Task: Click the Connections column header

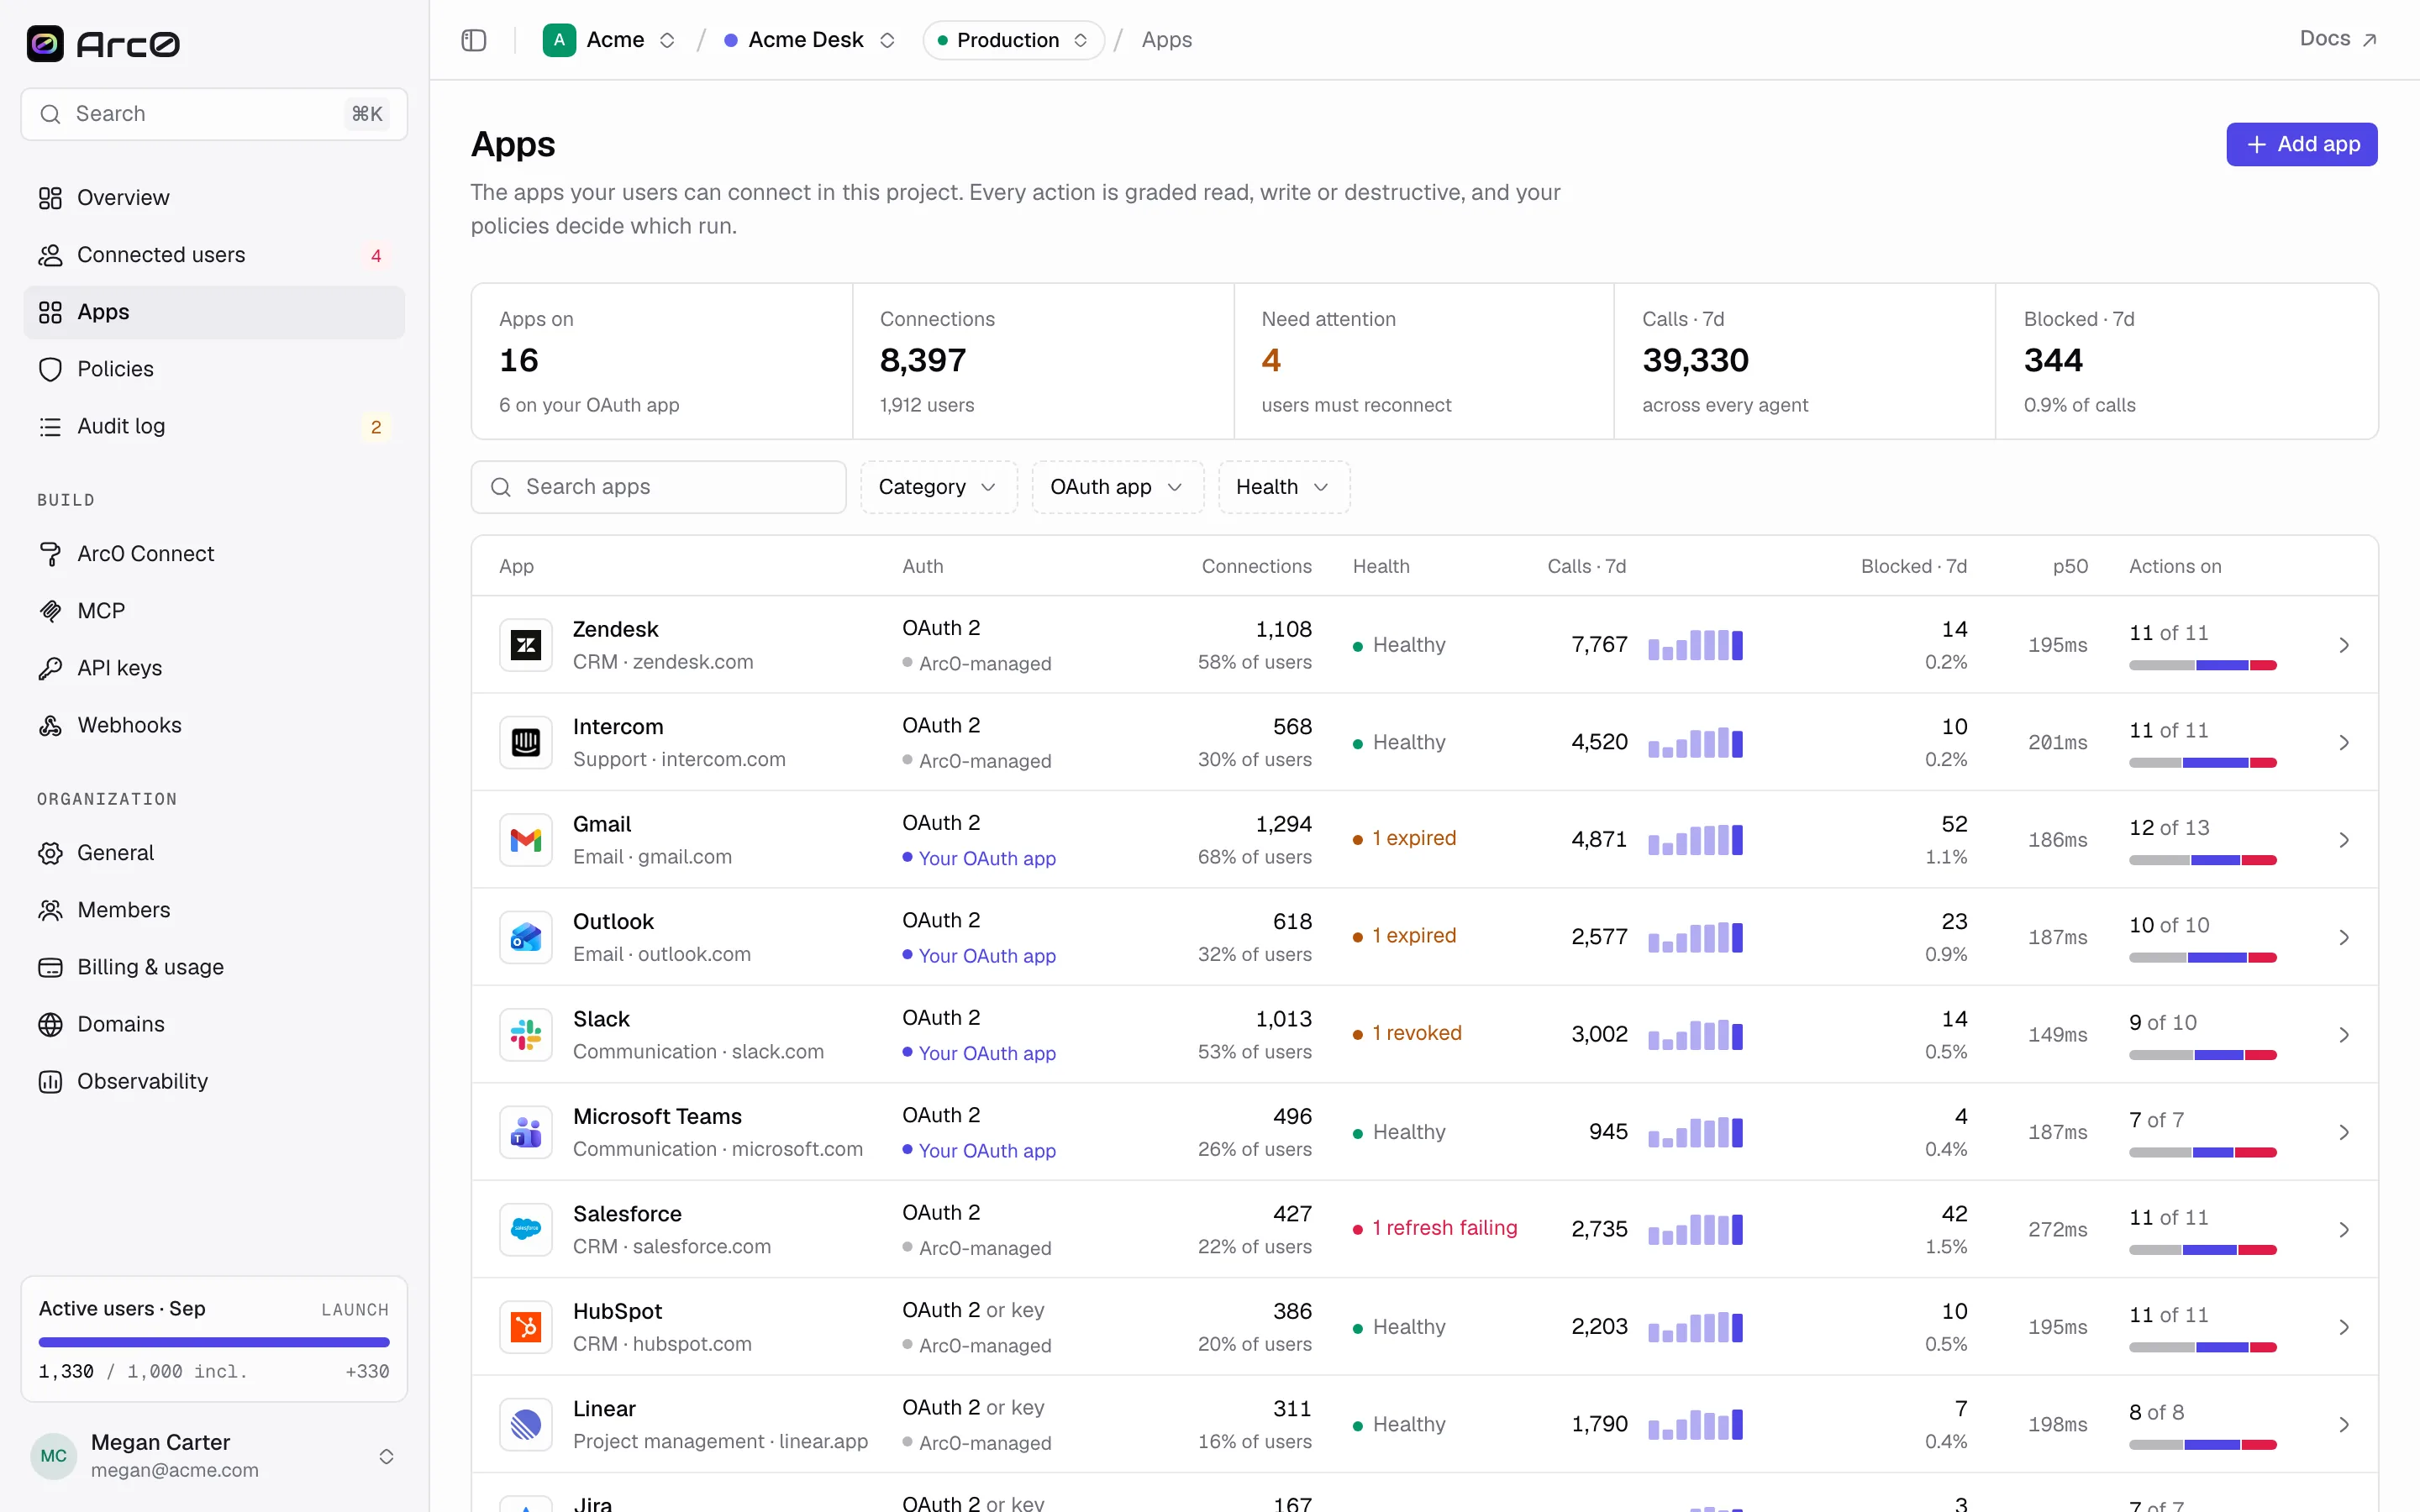Action: tap(1256, 566)
